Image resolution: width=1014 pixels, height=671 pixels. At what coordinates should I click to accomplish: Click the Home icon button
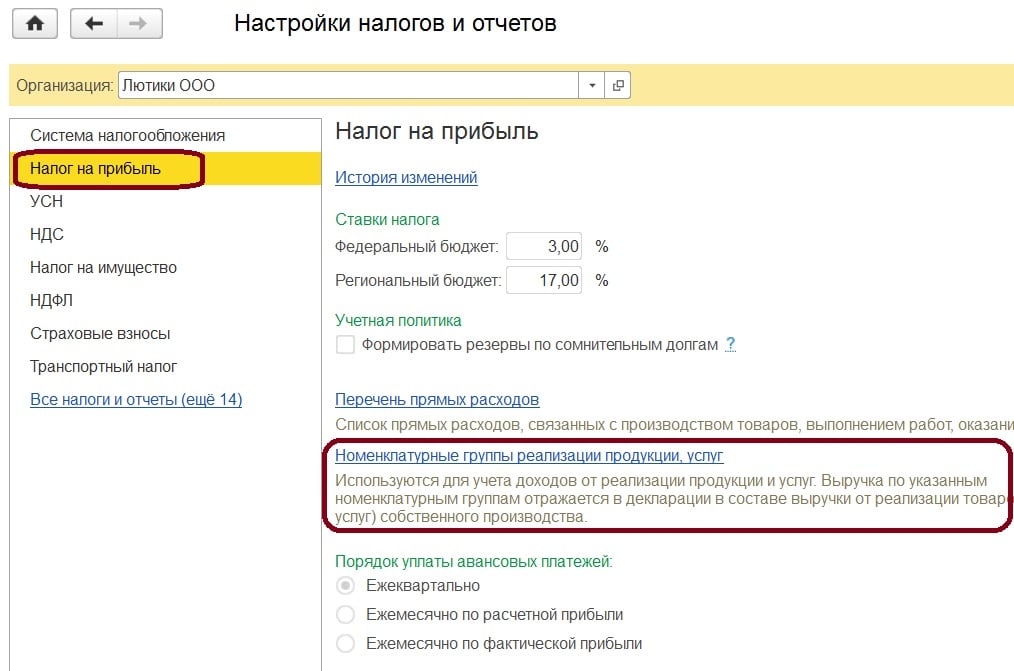(x=35, y=24)
